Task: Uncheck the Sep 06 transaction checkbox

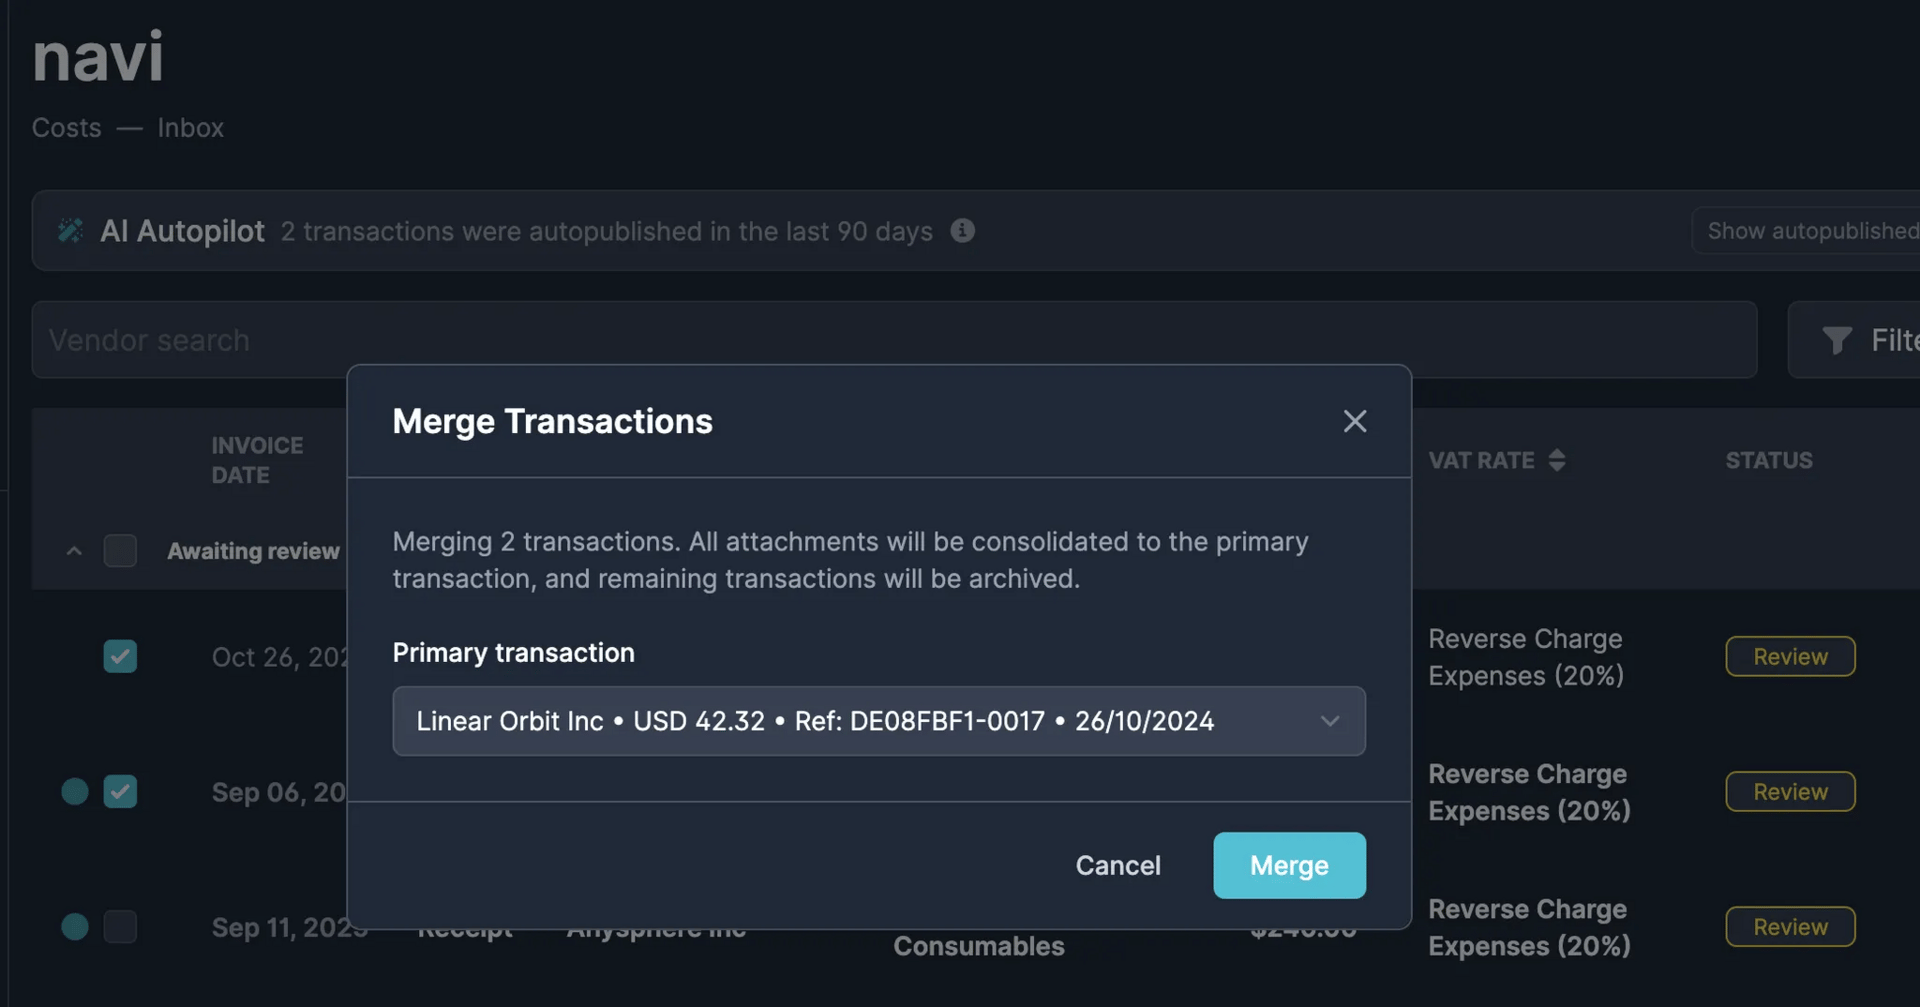Action: tap(120, 792)
